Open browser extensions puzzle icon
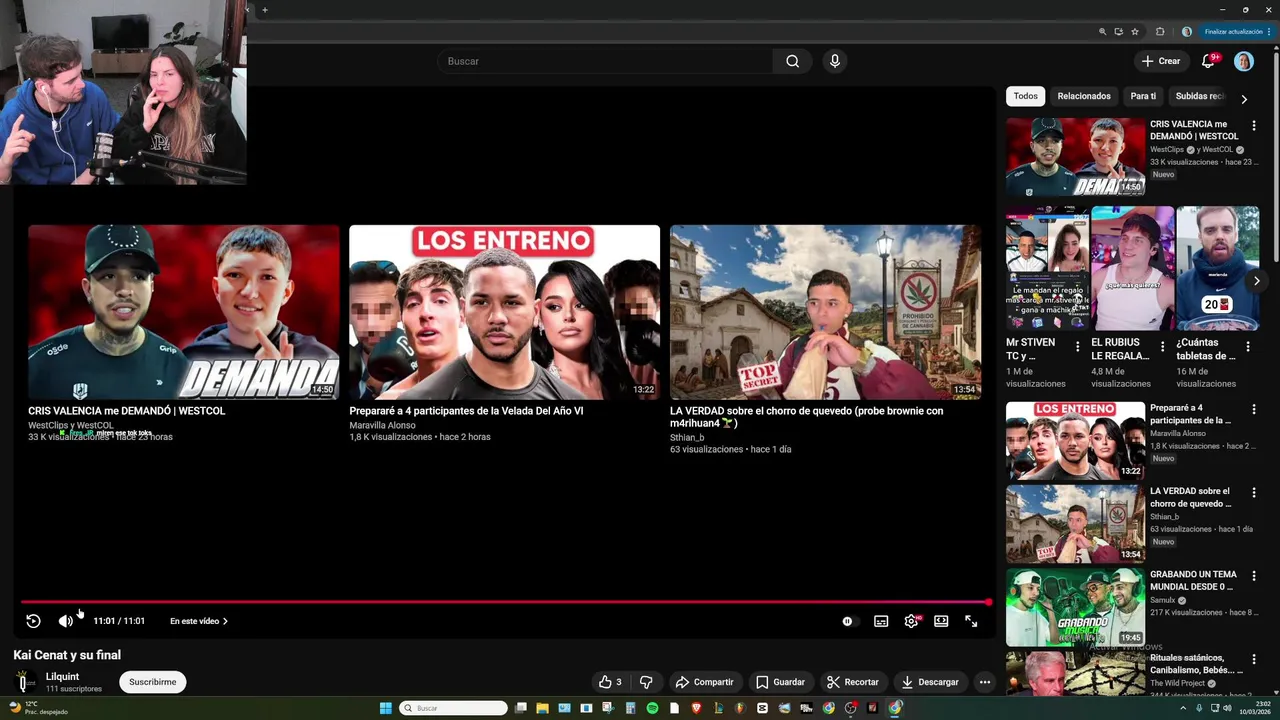 (1160, 31)
